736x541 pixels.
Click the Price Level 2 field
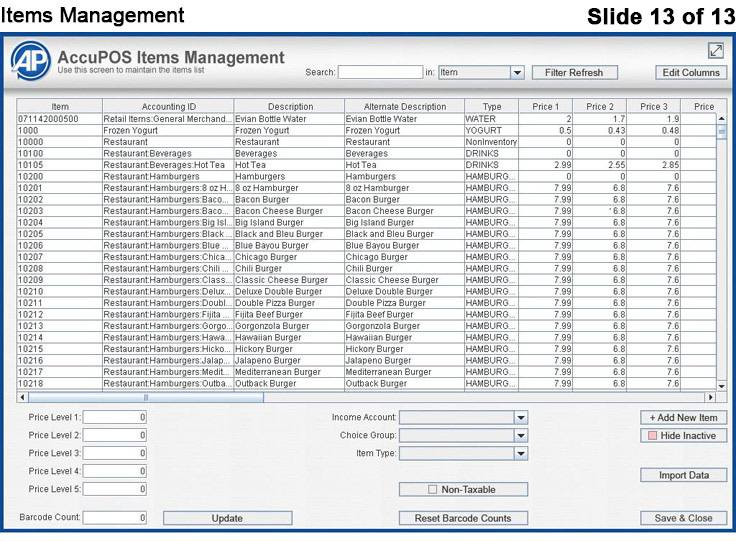click(115, 435)
